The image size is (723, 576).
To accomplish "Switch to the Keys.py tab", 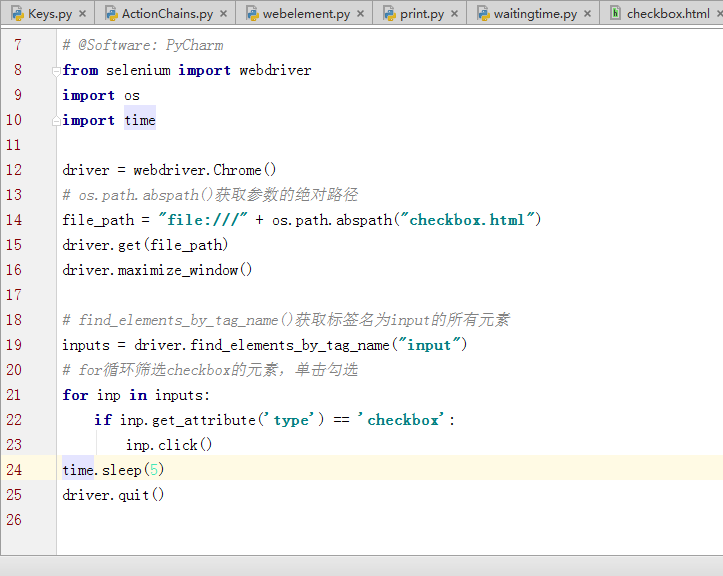I will coord(47,13).
